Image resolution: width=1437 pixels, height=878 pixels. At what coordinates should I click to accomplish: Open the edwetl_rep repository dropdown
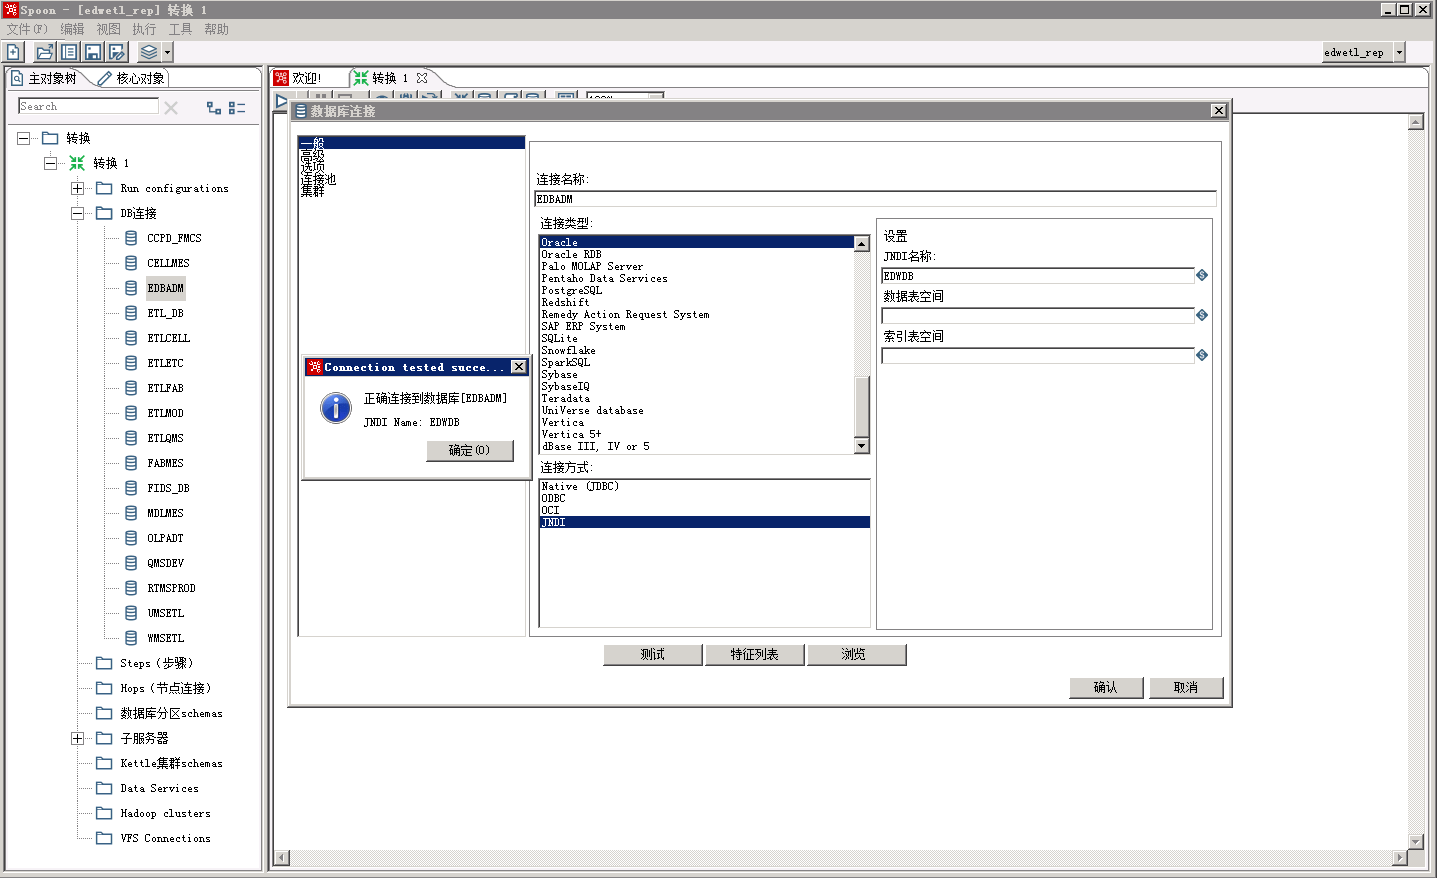pyautogui.click(x=1397, y=52)
